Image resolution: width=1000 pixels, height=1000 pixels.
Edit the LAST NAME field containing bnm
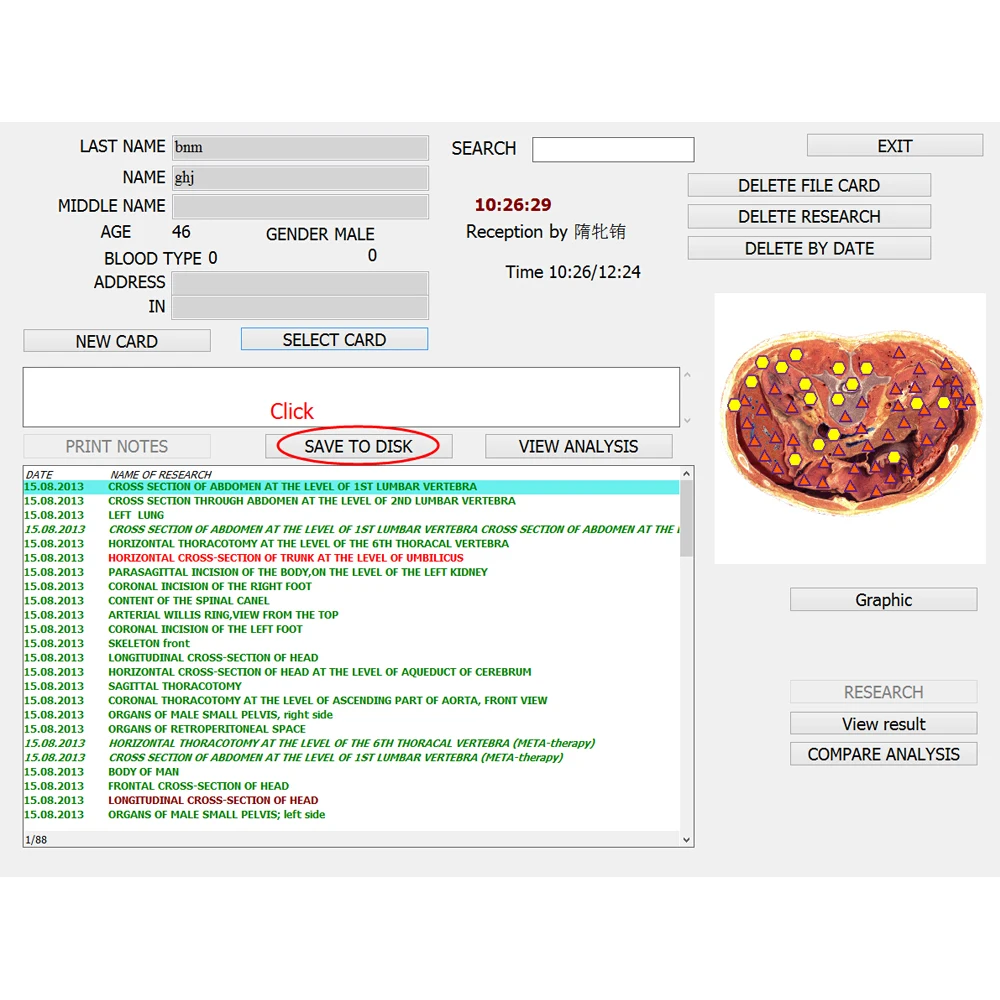[x=300, y=147]
